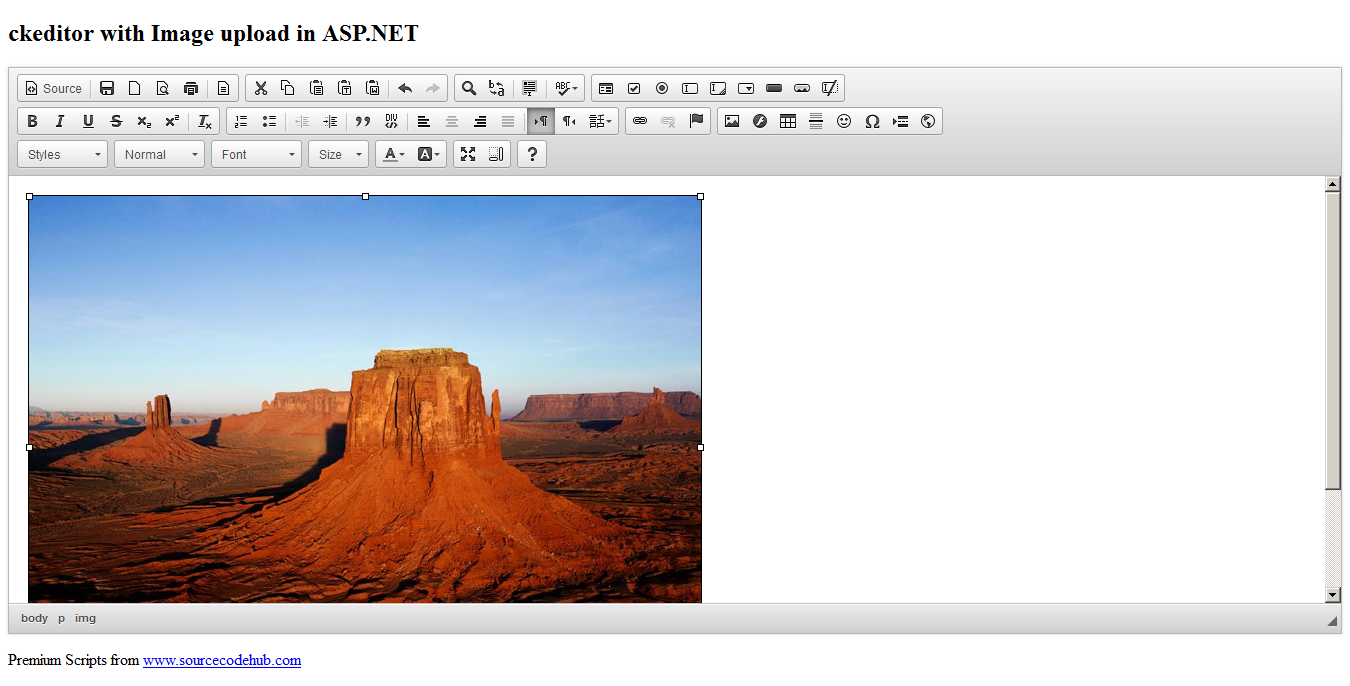This screenshot has height=686, width=1350.
Task: Toggle Bold formatting
Action: (32, 121)
